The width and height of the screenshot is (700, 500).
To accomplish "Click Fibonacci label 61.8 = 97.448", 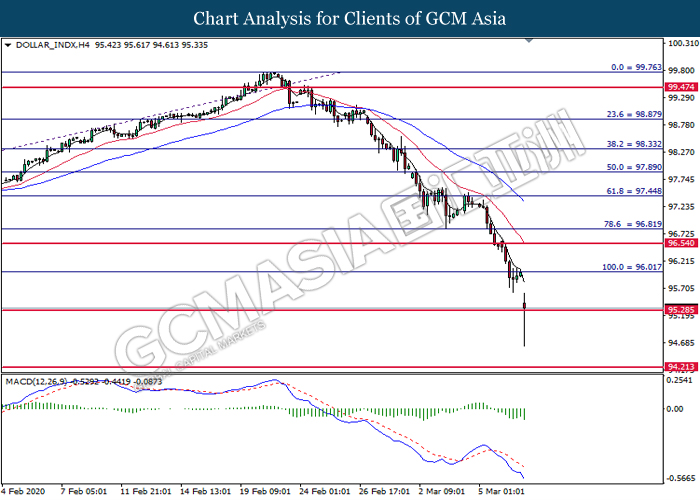I will (x=634, y=191).
